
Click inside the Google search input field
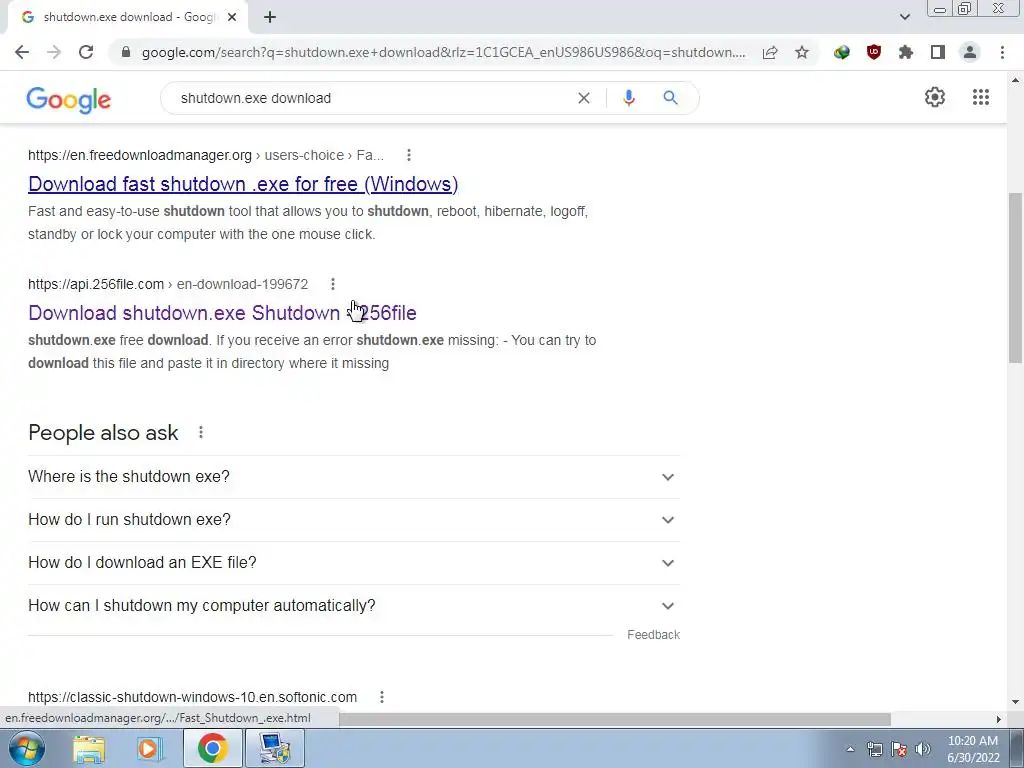pos(372,98)
